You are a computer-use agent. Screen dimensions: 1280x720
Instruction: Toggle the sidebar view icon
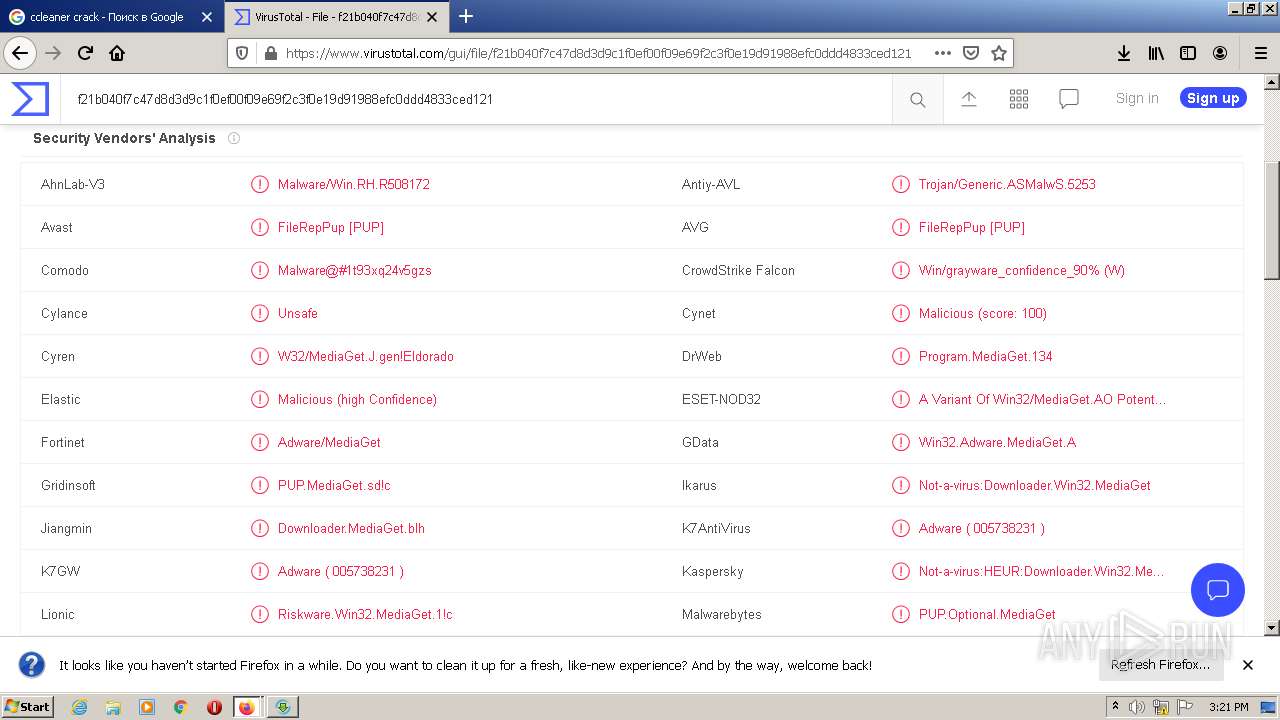click(1188, 53)
